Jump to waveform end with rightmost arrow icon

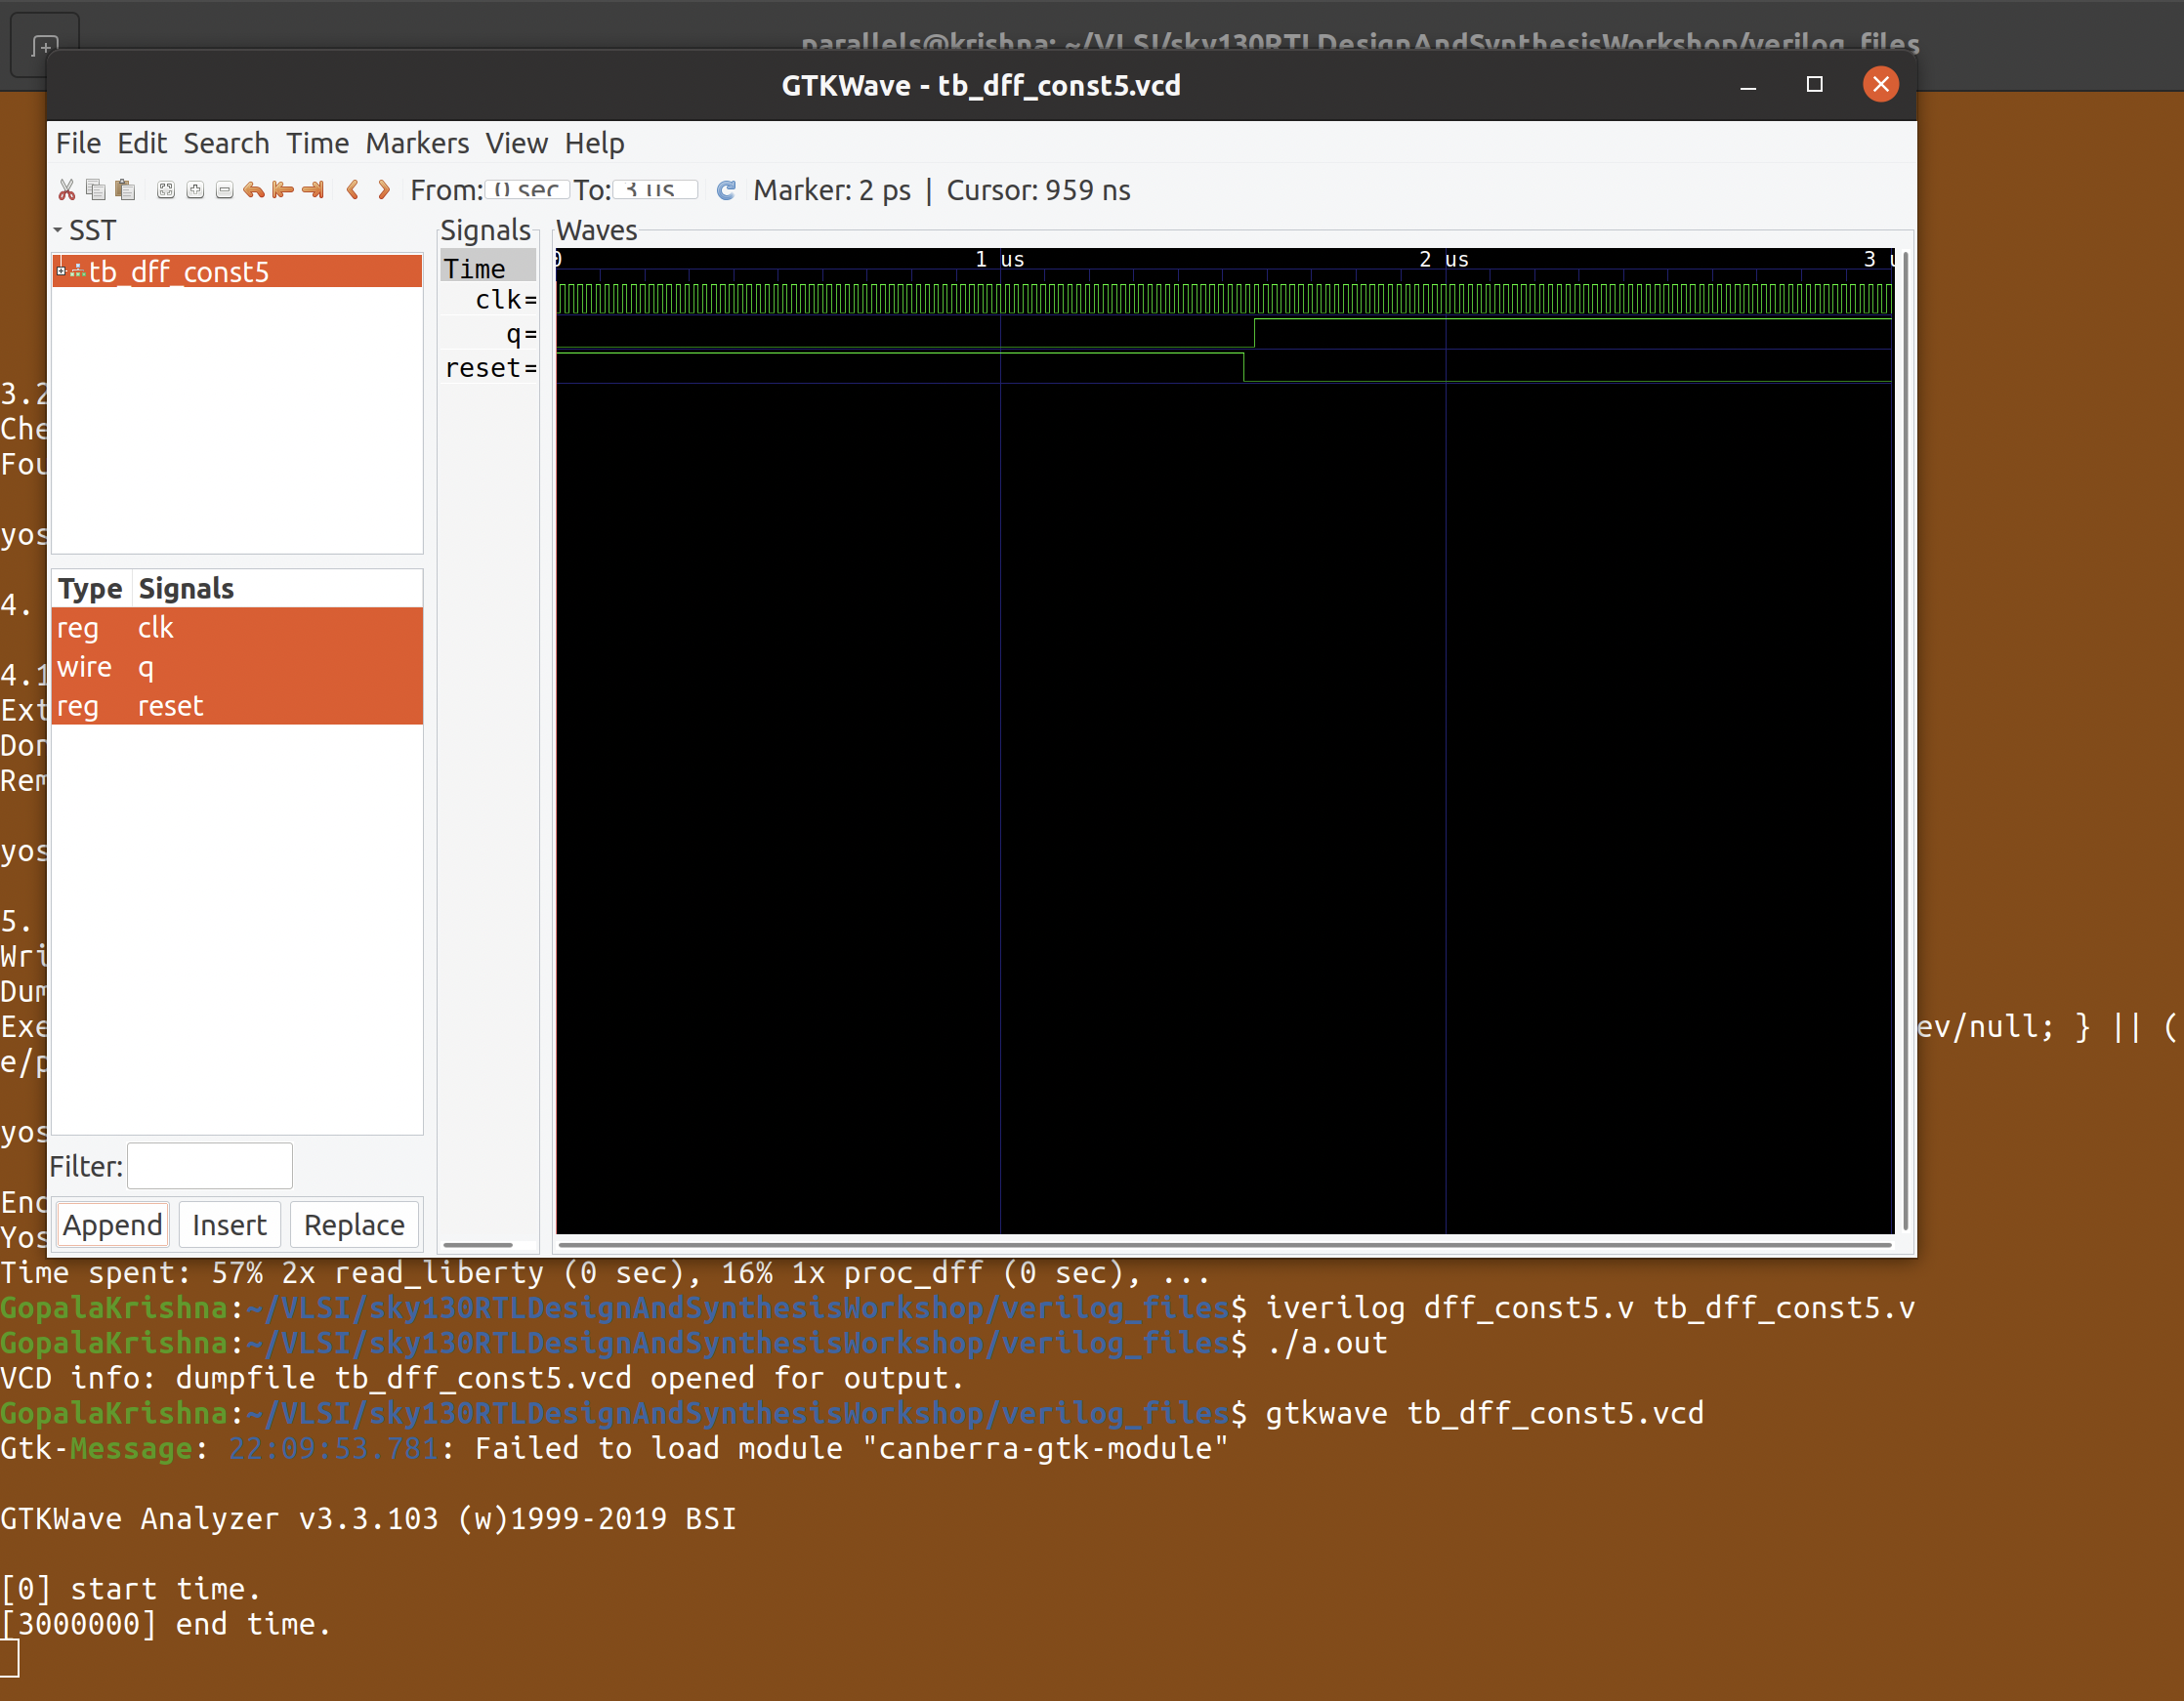(312, 190)
